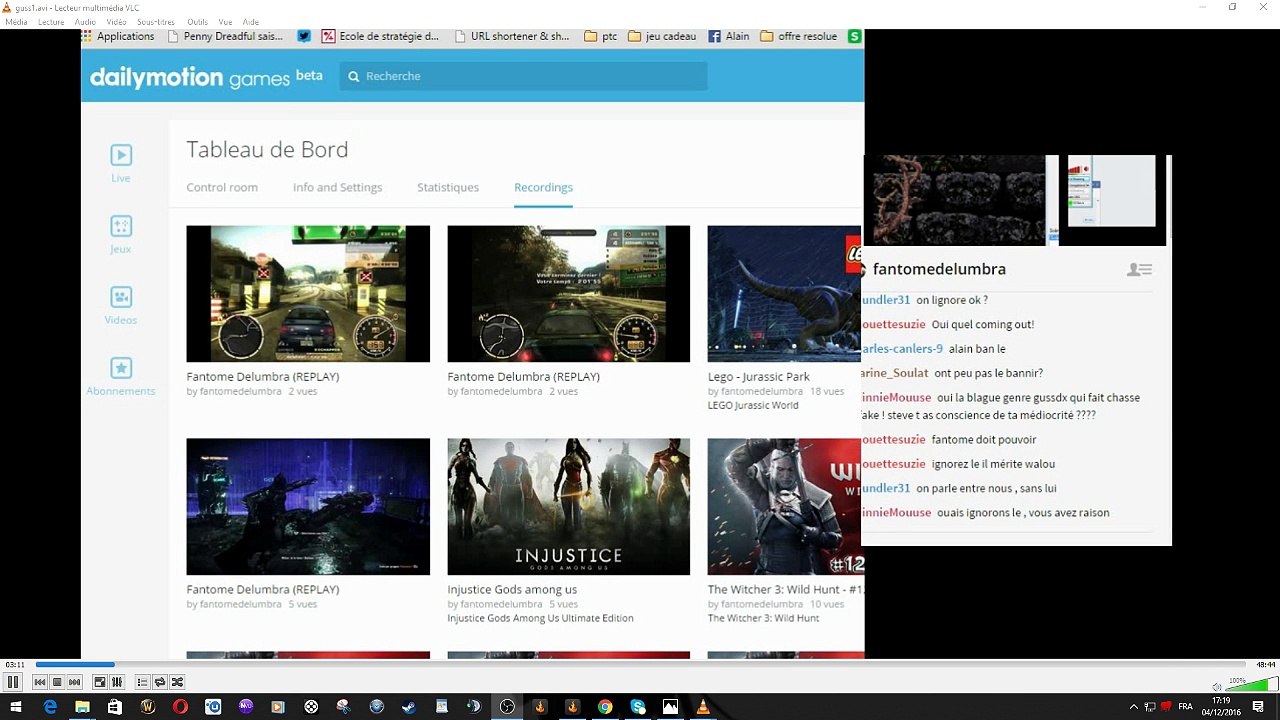Image resolution: width=1280 pixels, height=720 pixels.
Task: Click 'LEGO Jurassic World' game link
Action: click(x=753, y=405)
